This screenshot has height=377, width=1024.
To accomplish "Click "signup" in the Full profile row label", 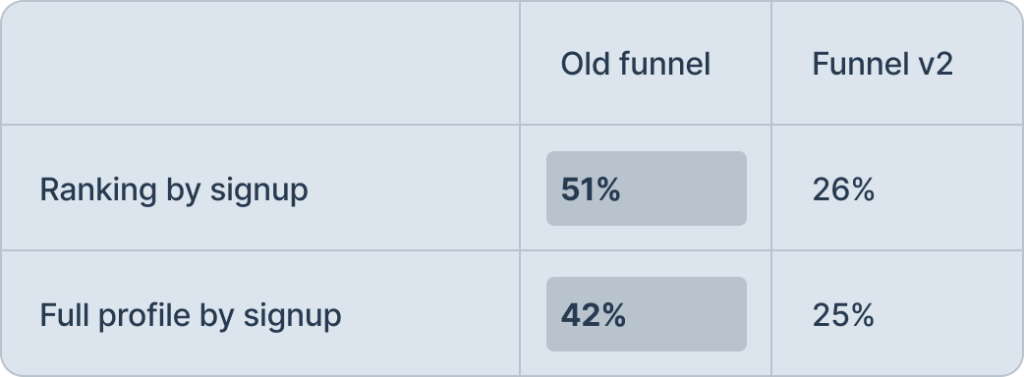I will tap(293, 317).
